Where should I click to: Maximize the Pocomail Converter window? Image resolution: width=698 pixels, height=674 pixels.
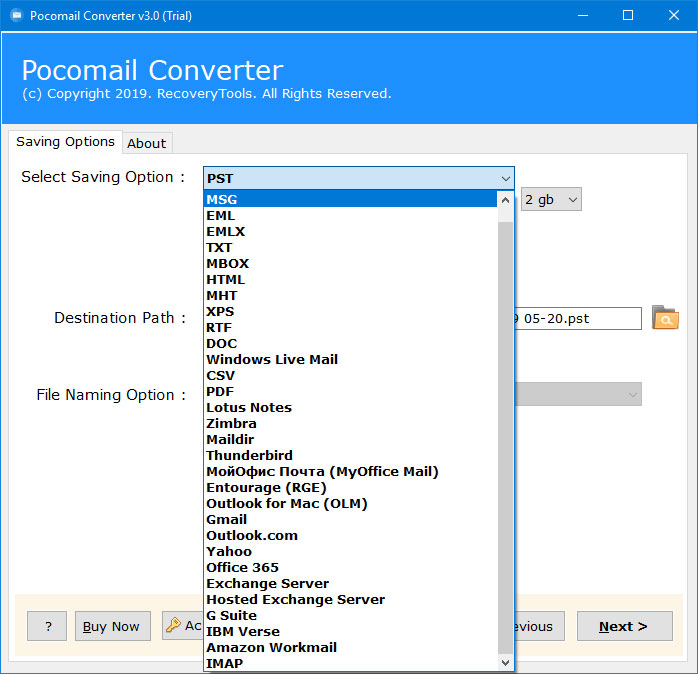[x=628, y=16]
